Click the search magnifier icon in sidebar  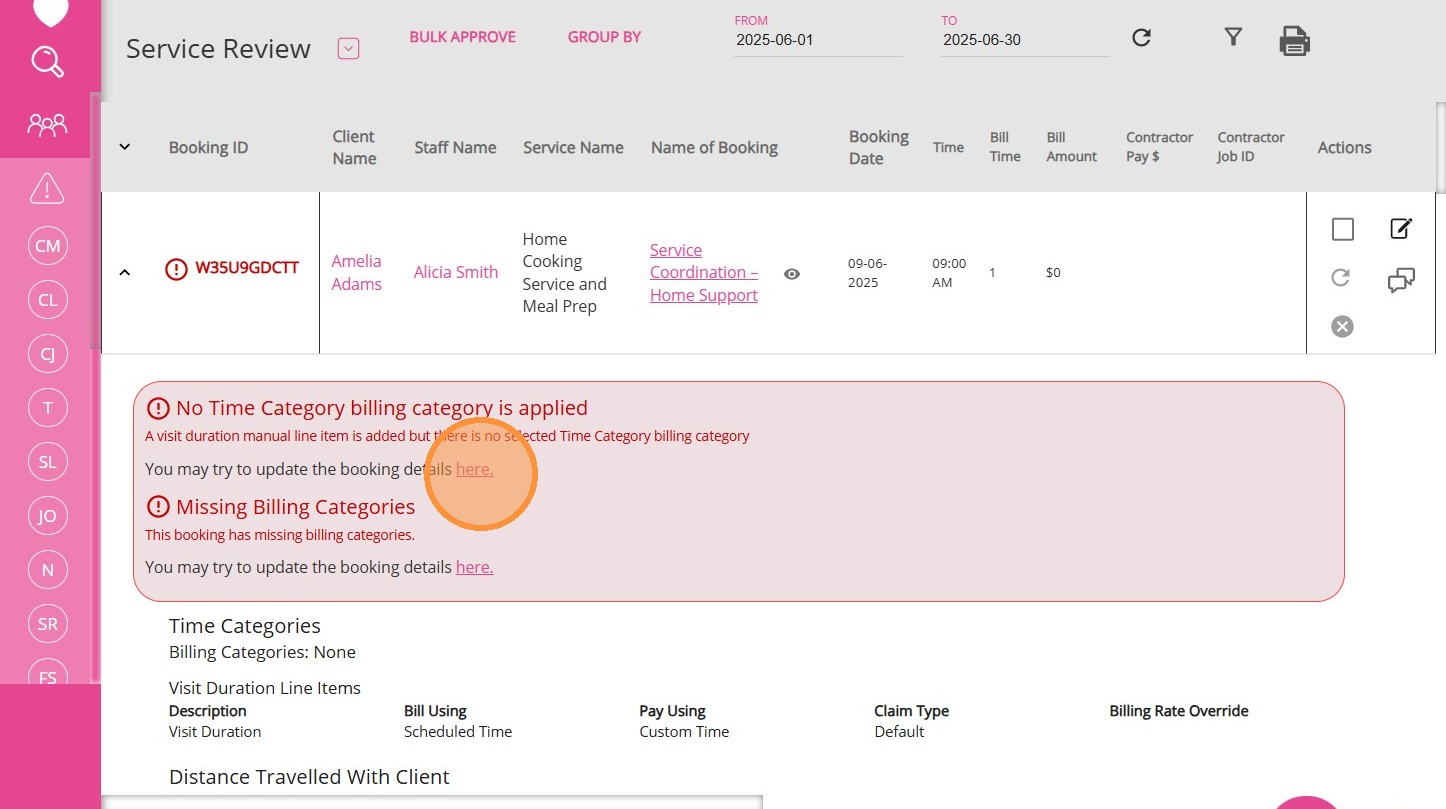point(47,62)
